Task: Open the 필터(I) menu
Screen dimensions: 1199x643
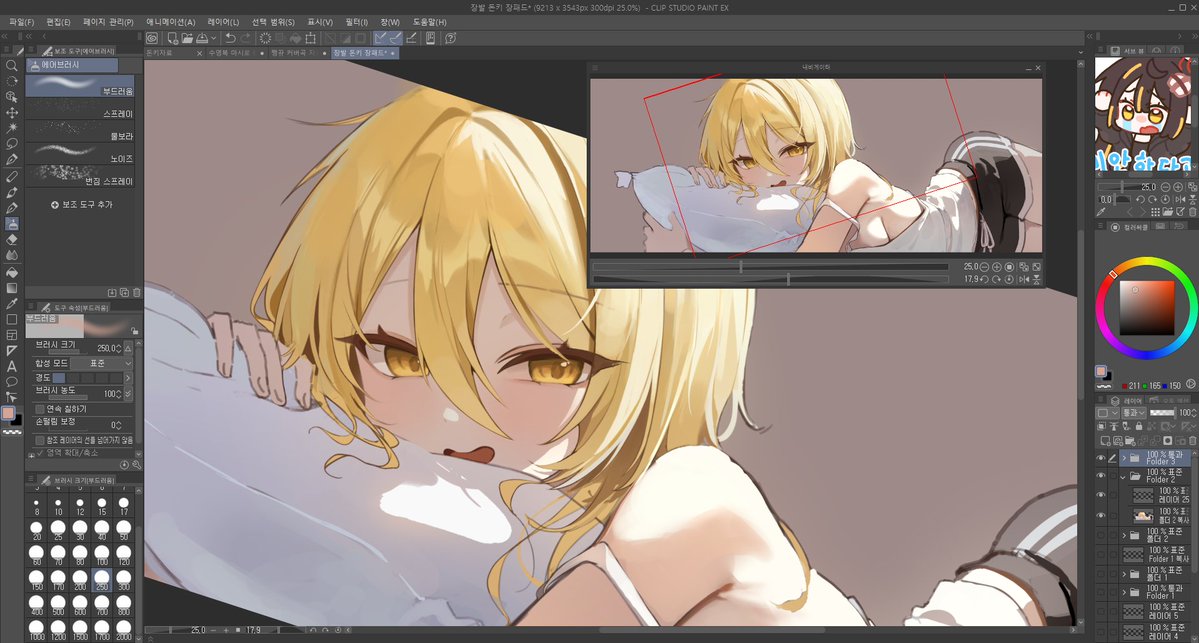Action: point(356,22)
